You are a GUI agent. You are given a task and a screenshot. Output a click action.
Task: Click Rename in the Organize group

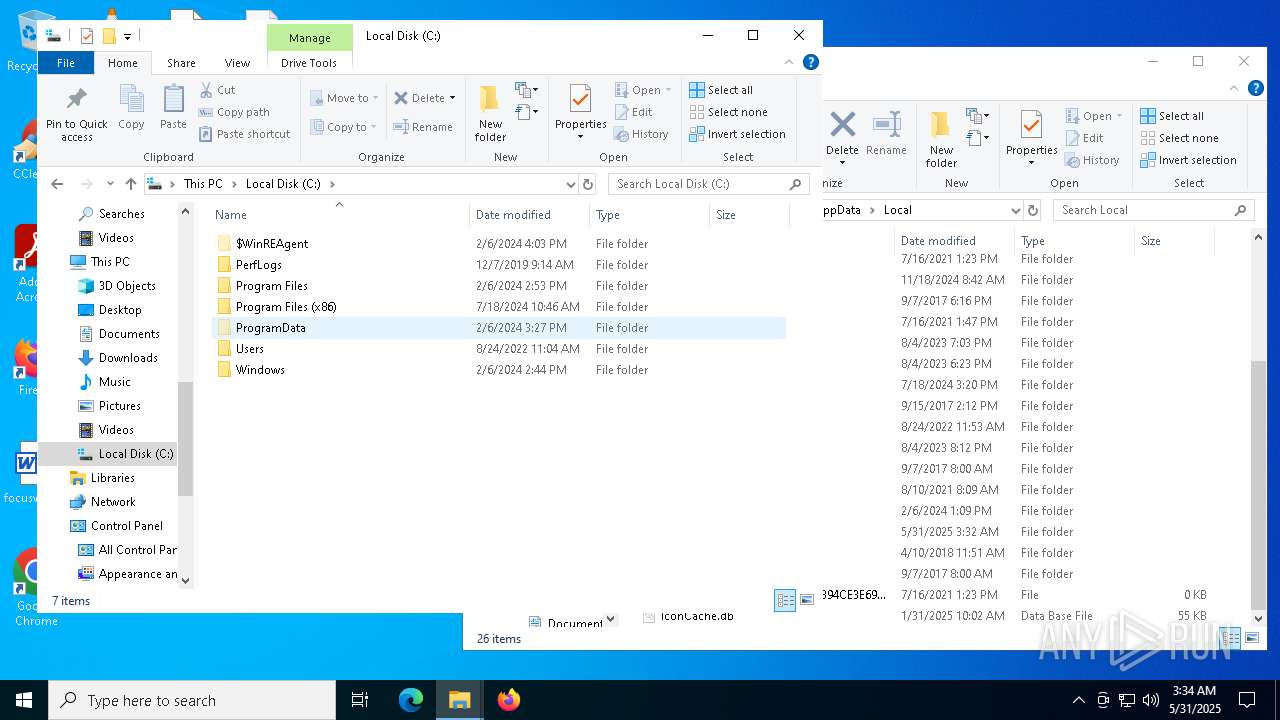(423, 127)
